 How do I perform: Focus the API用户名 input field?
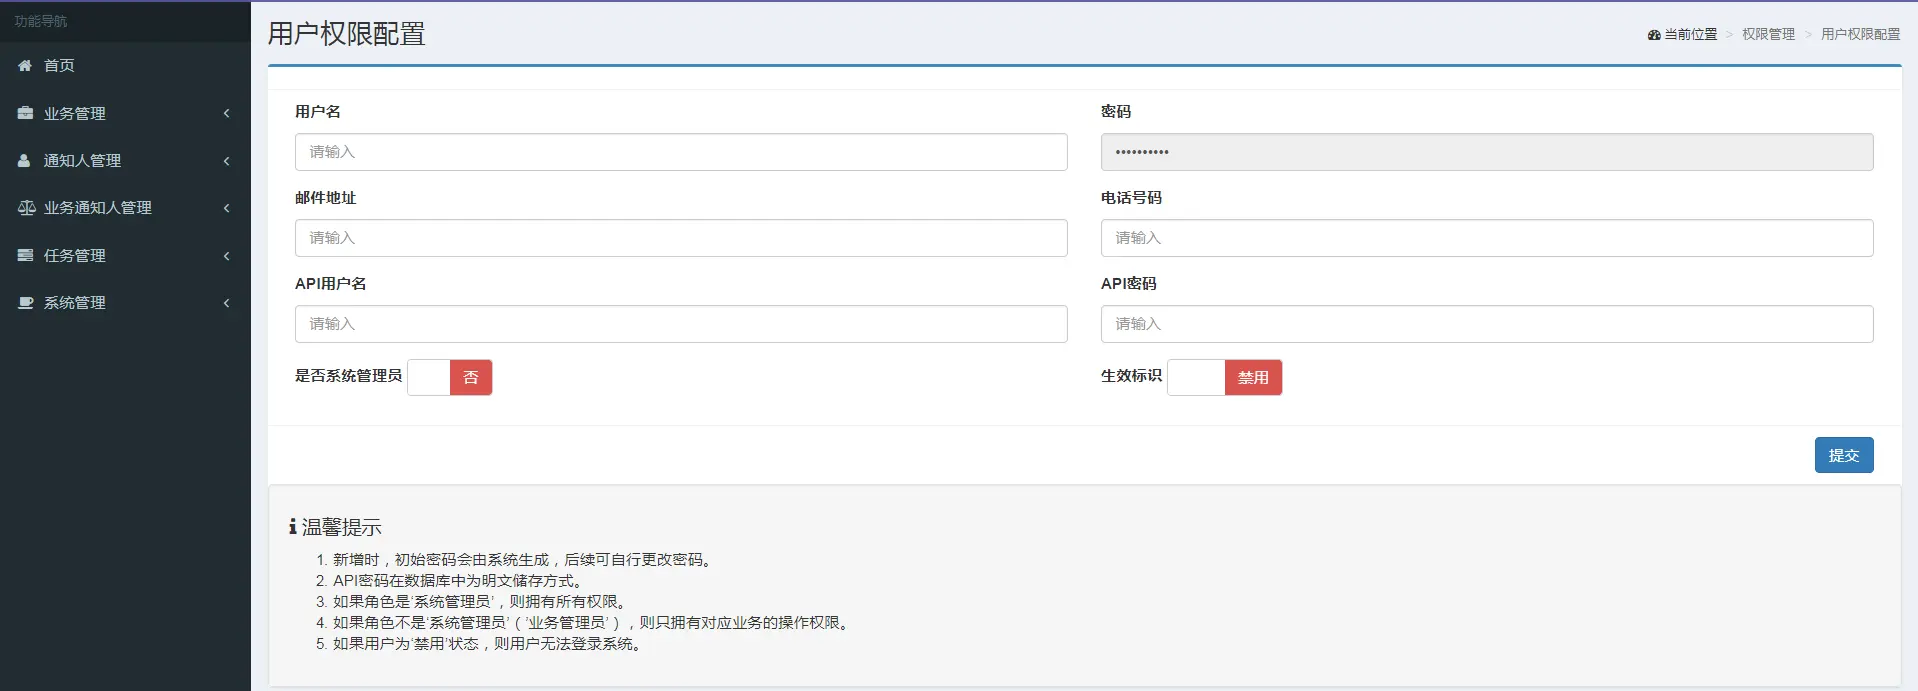point(681,324)
